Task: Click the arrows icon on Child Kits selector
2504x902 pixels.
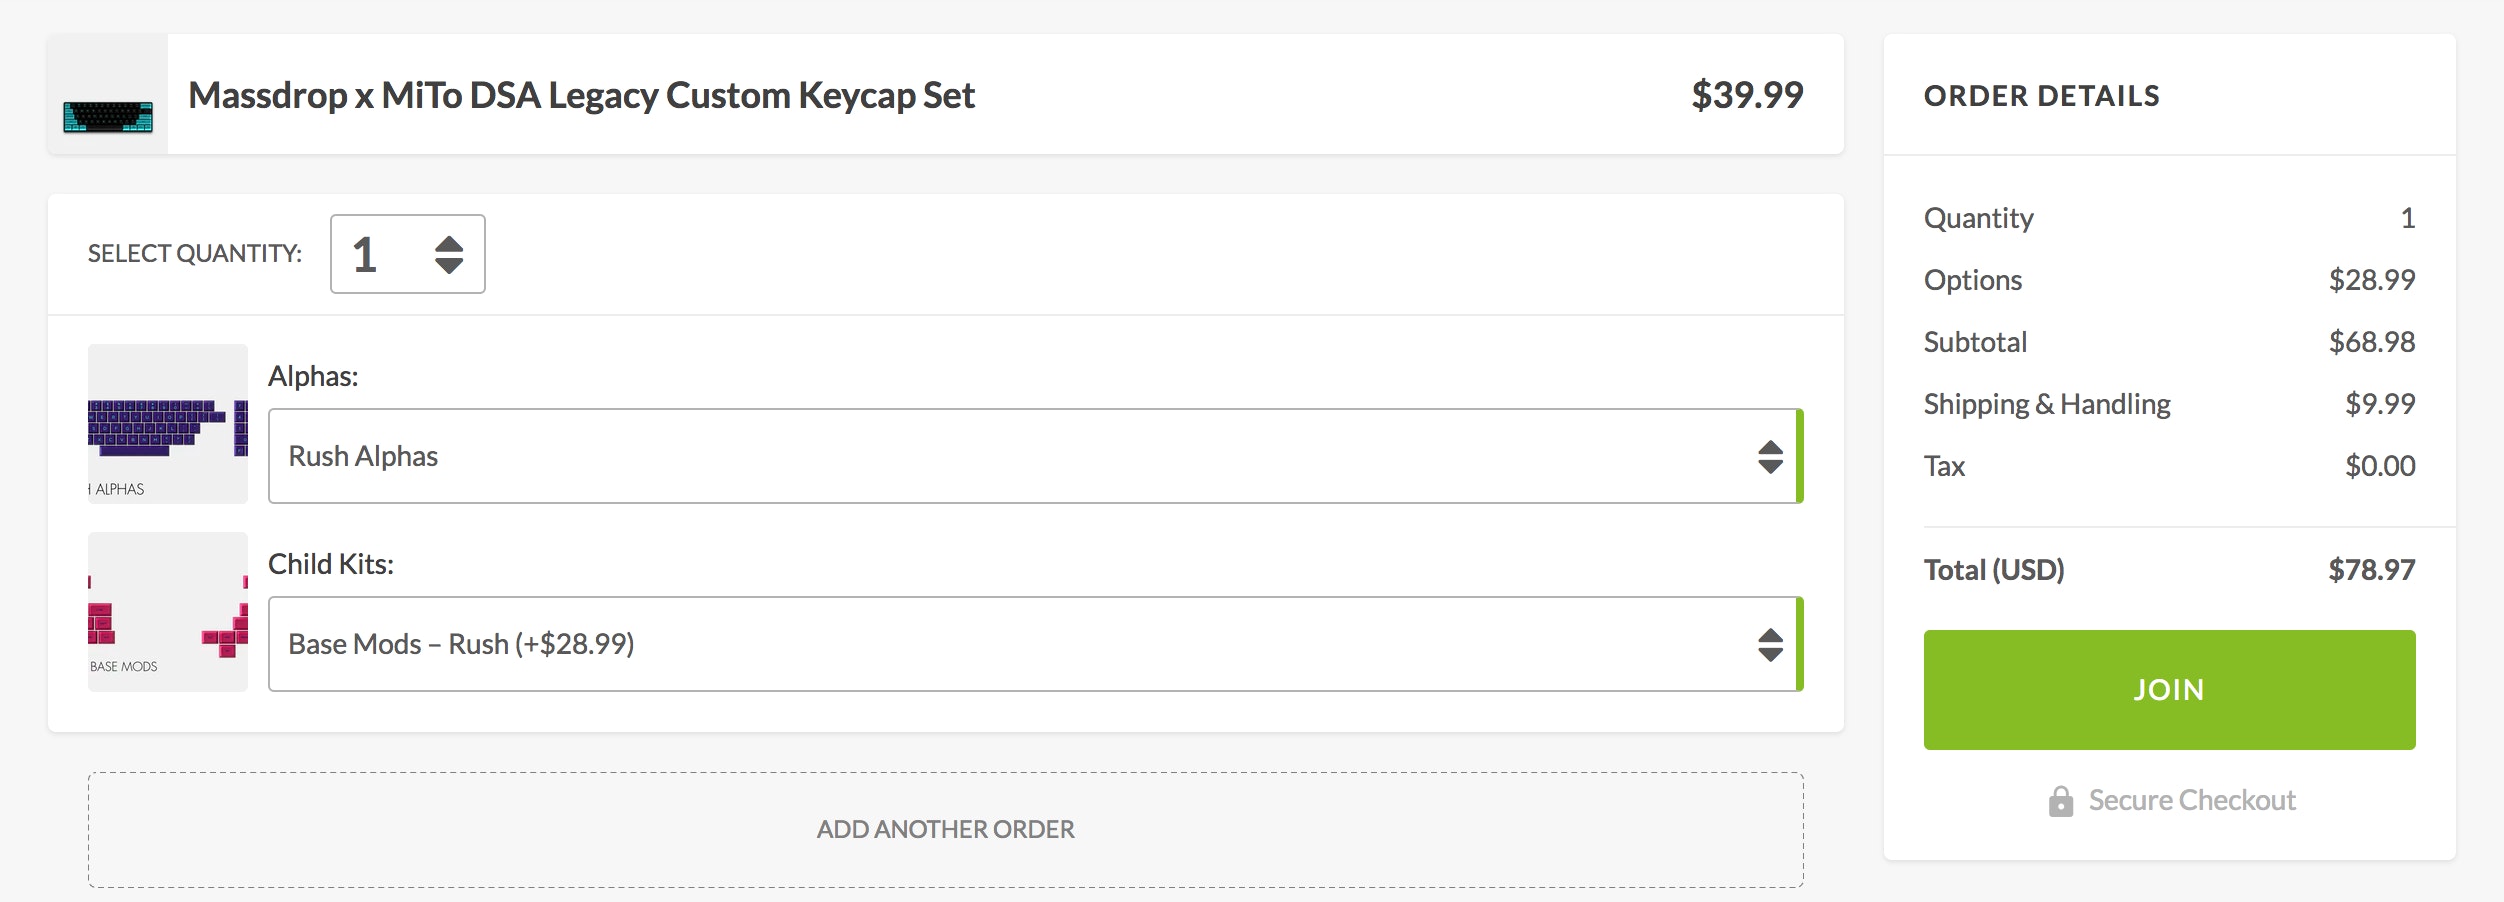Action: pyautogui.click(x=1770, y=644)
